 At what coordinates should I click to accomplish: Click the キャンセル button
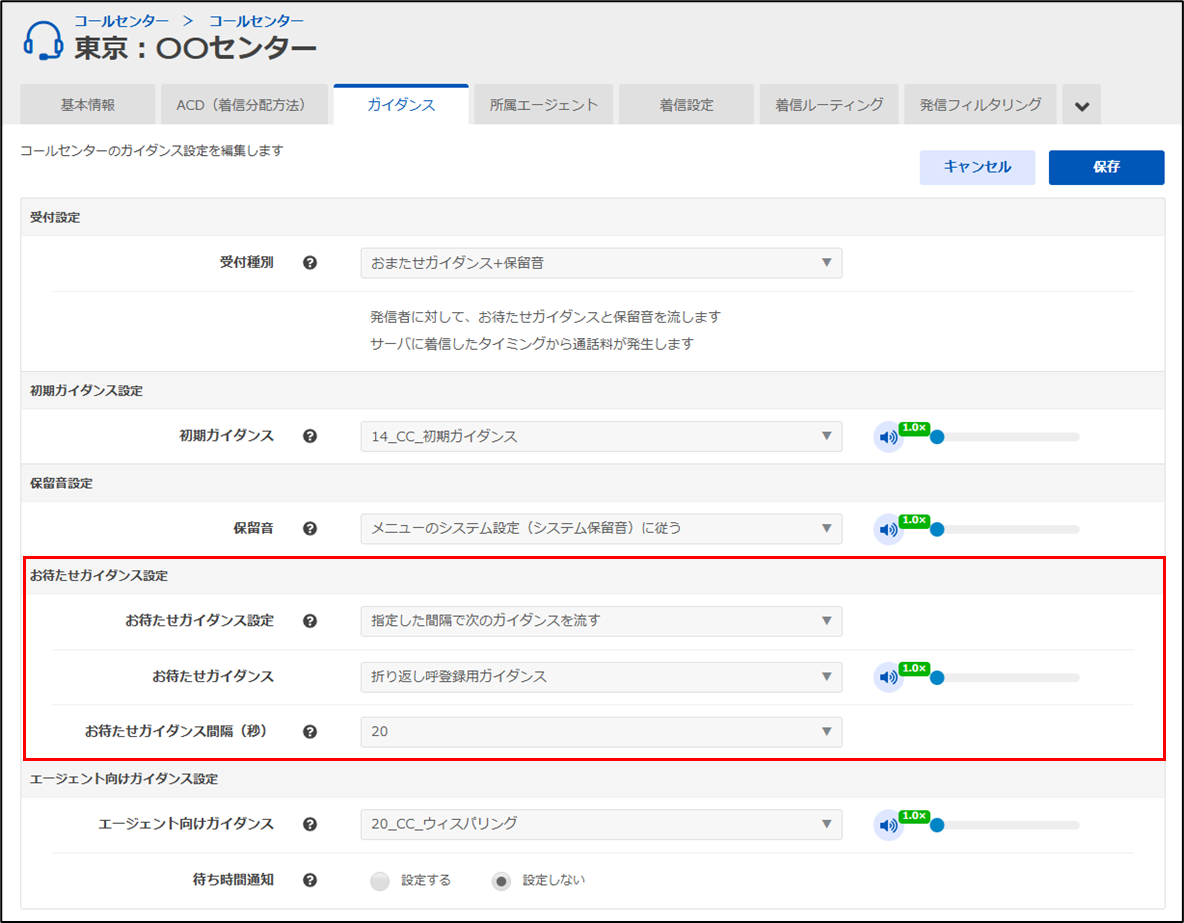(x=977, y=168)
